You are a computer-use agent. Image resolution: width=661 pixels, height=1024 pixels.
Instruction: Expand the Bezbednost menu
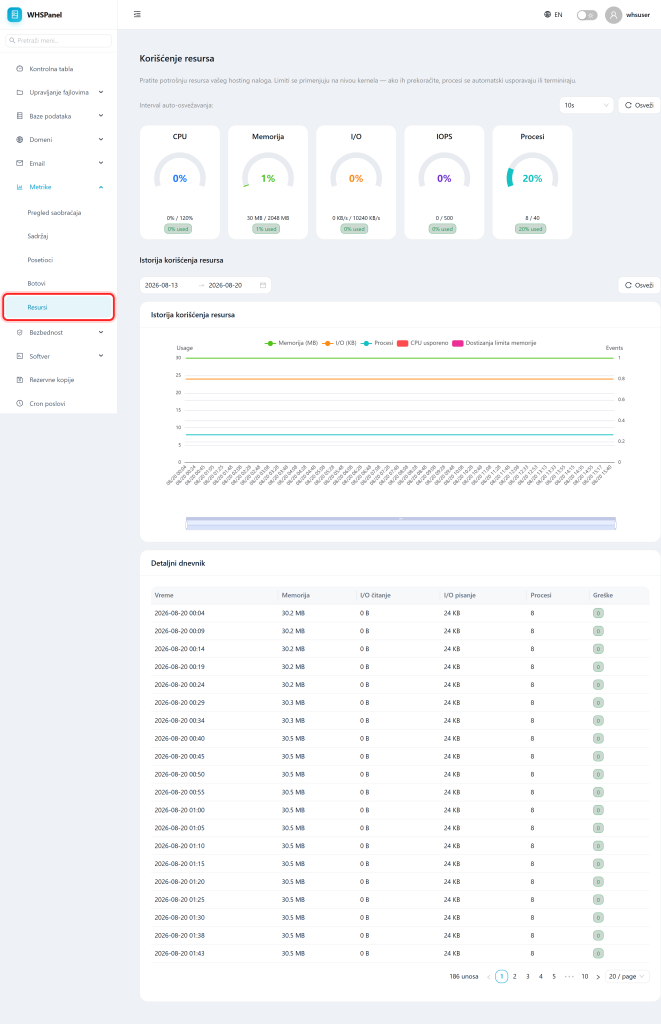click(x=59, y=332)
